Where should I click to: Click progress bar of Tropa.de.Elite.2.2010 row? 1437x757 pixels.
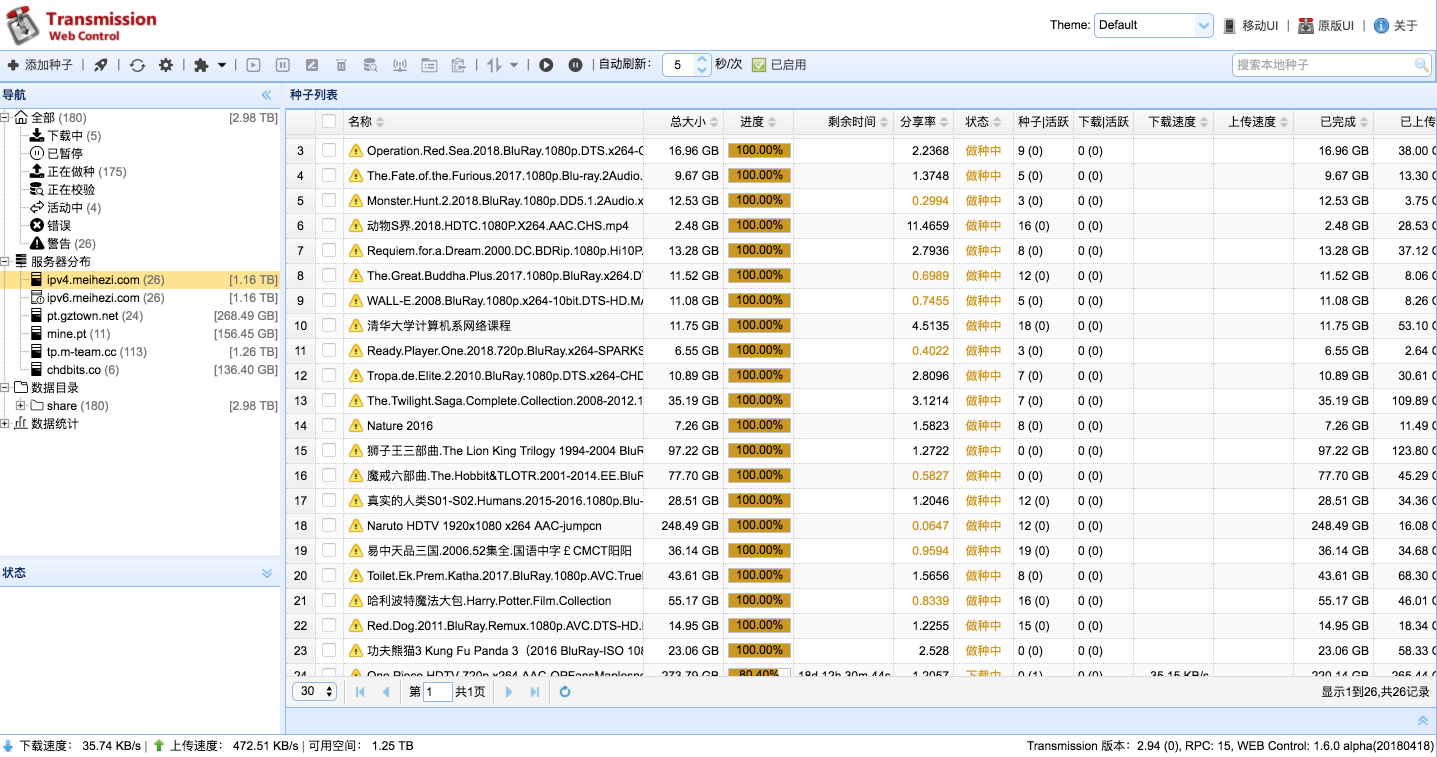tap(759, 376)
